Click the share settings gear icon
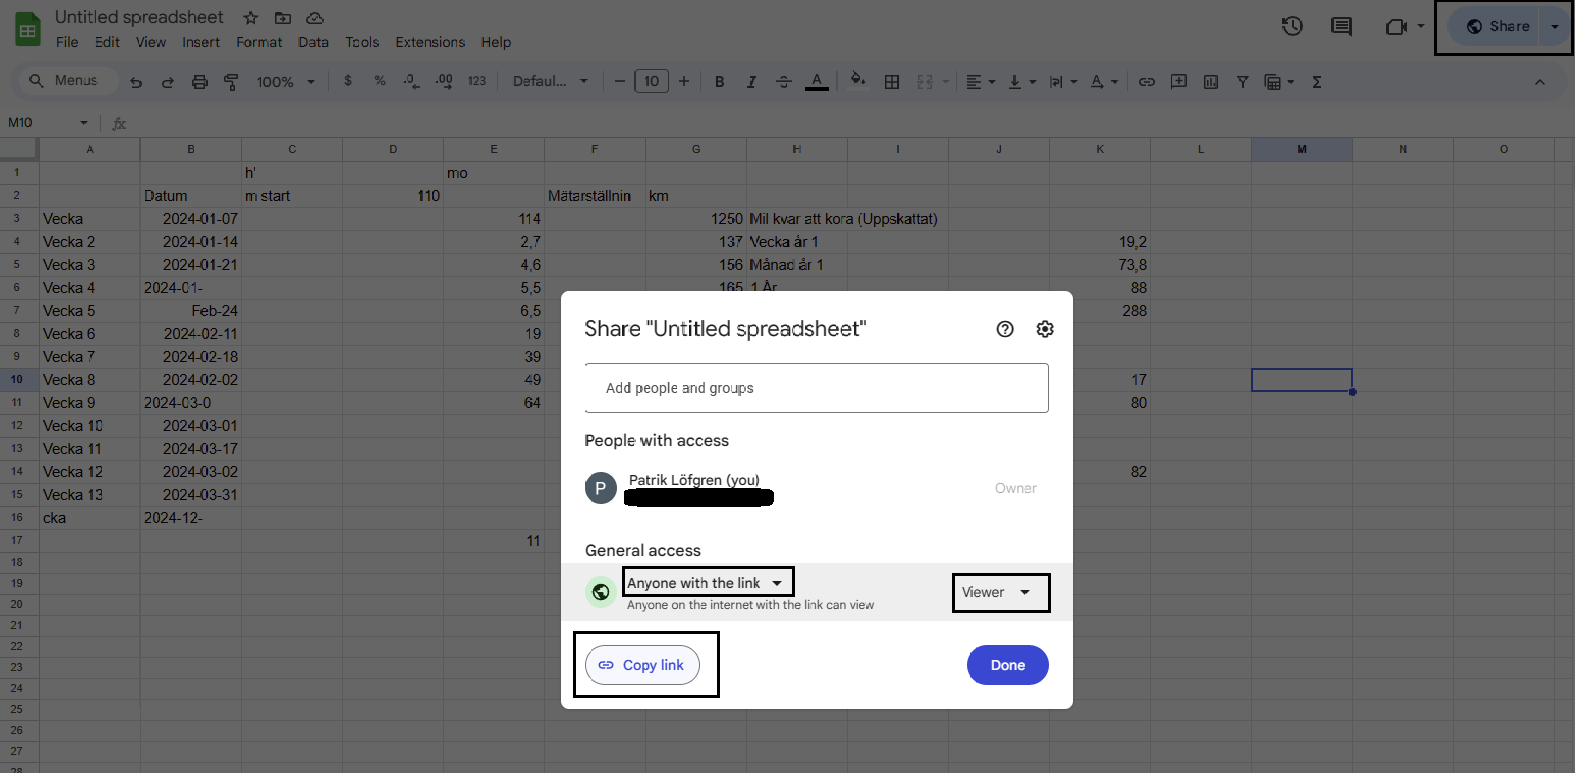Screen dimensions: 1575x773 pyautogui.click(x=1045, y=329)
